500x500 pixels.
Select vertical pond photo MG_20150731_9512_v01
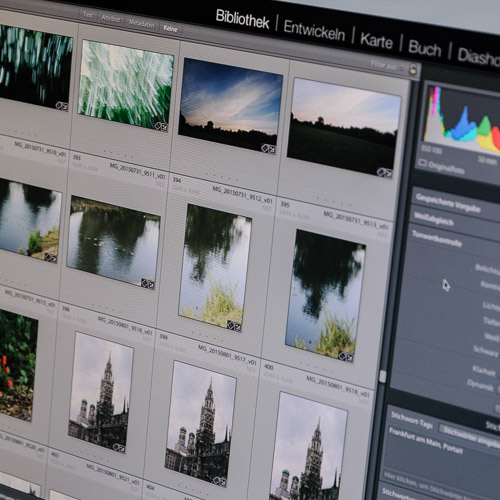pos(215,267)
